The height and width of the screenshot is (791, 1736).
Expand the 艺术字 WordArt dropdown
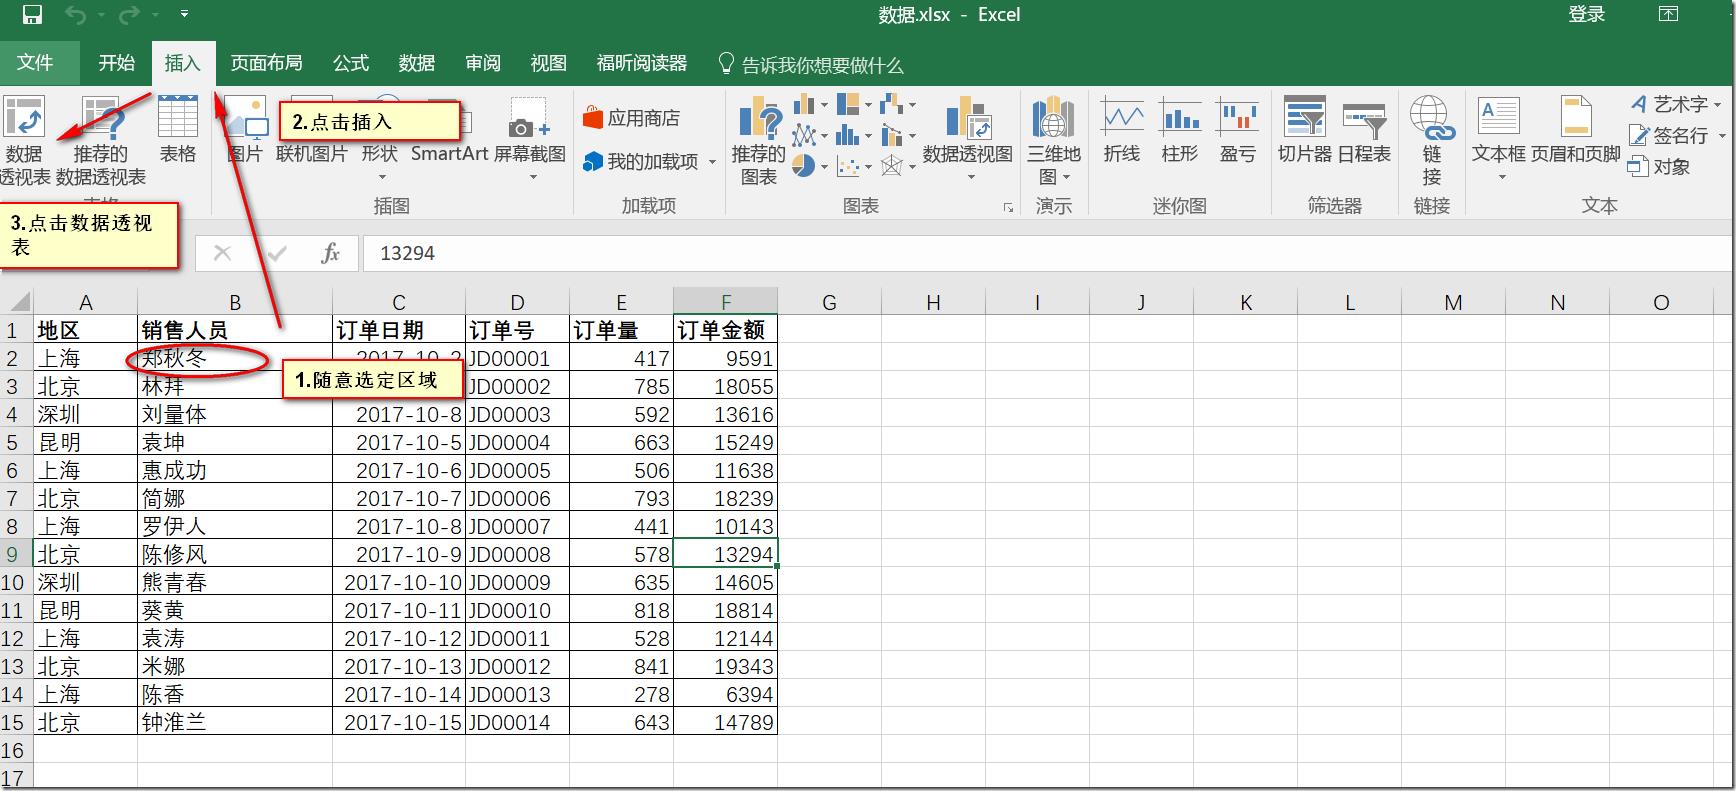[x=1718, y=105]
